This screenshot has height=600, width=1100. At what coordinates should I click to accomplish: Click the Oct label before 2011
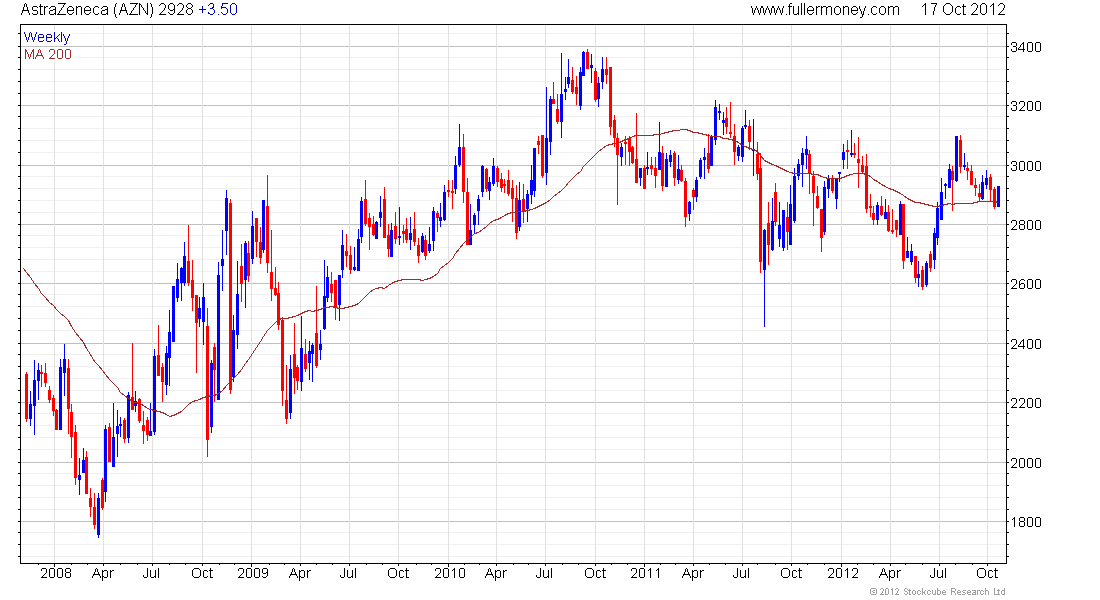tap(595, 573)
